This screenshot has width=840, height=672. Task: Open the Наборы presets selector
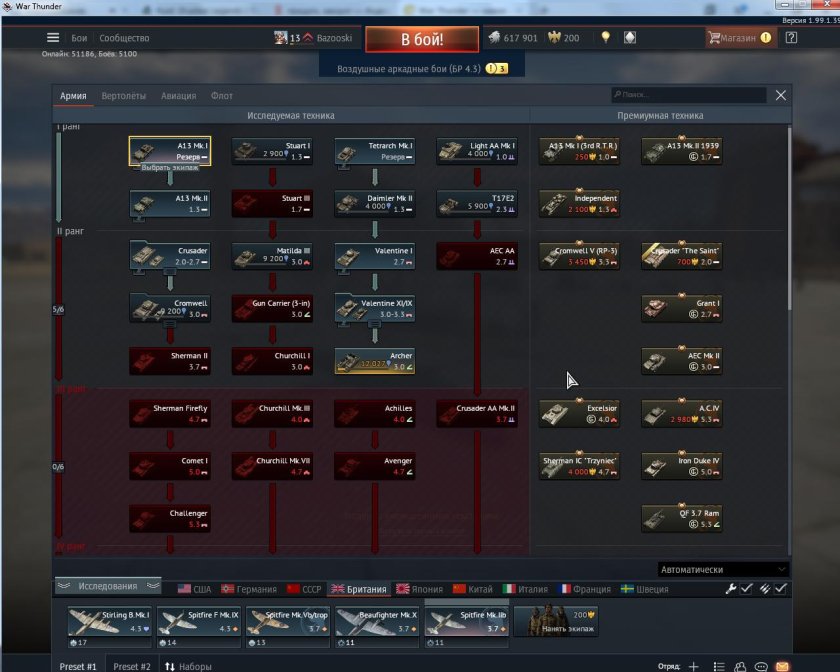coord(188,666)
